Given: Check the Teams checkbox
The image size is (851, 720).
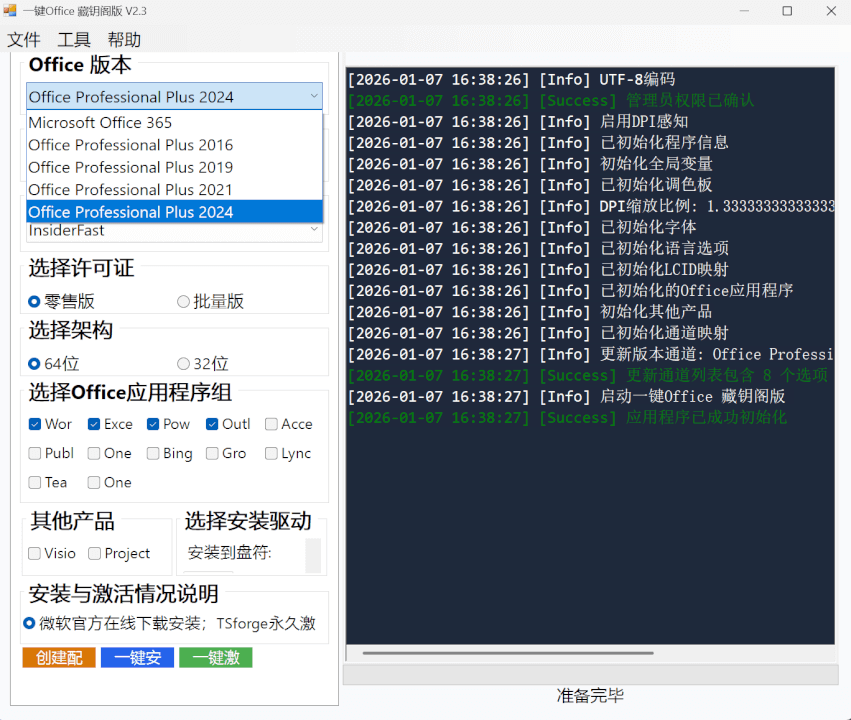Looking at the screenshot, I should tap(35, 482).
